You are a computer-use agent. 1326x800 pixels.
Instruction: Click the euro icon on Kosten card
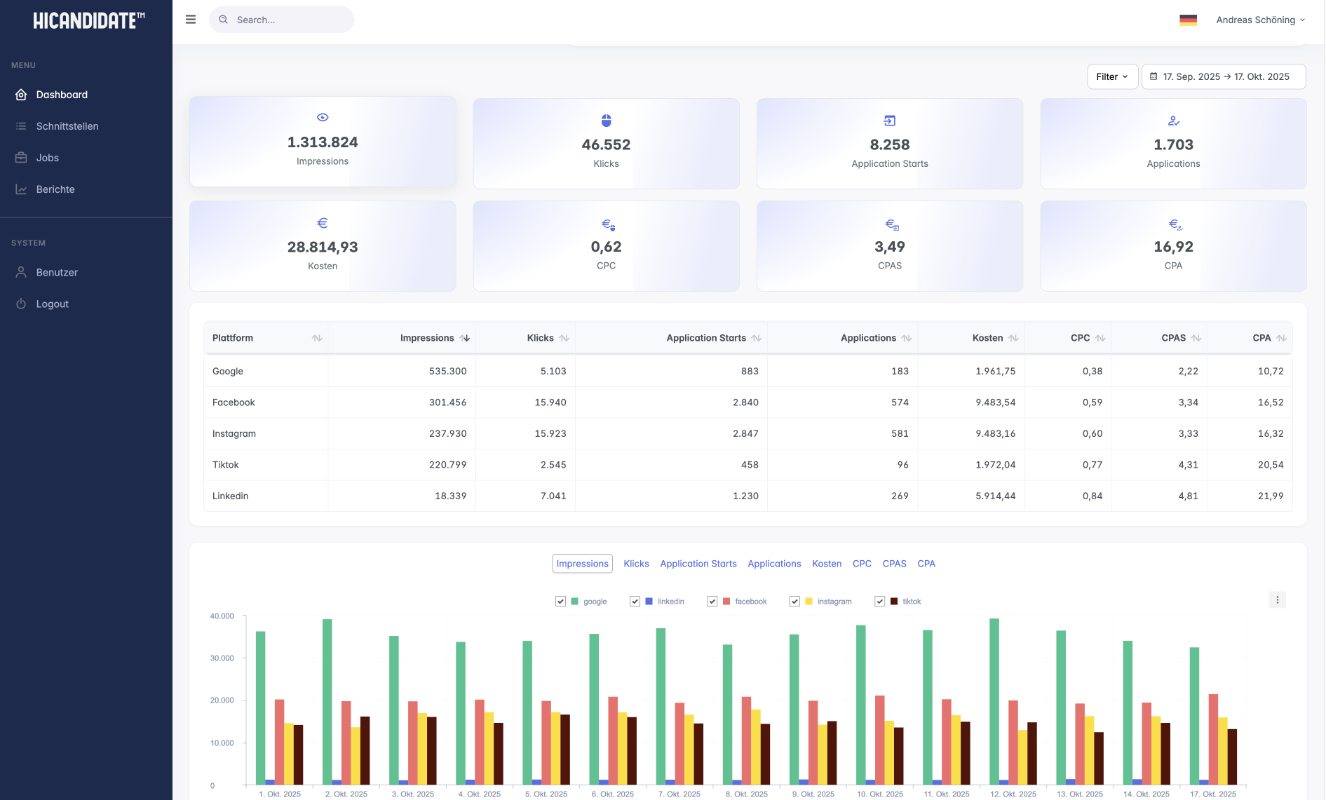(x=322, y=224)
